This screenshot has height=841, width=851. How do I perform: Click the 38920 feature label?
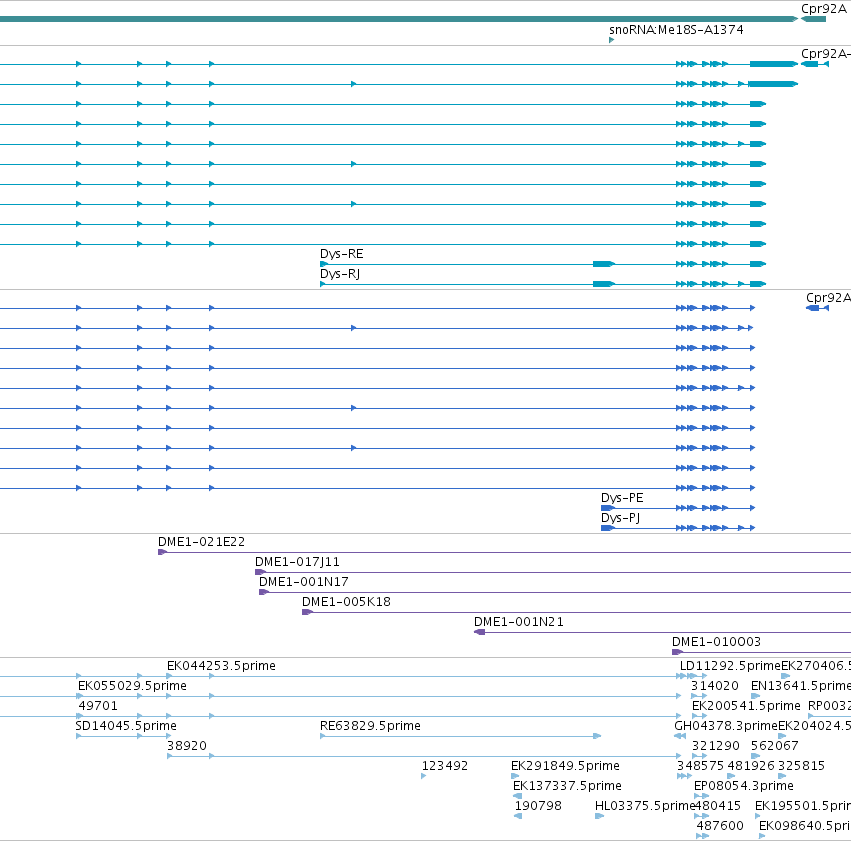point(187,746)
